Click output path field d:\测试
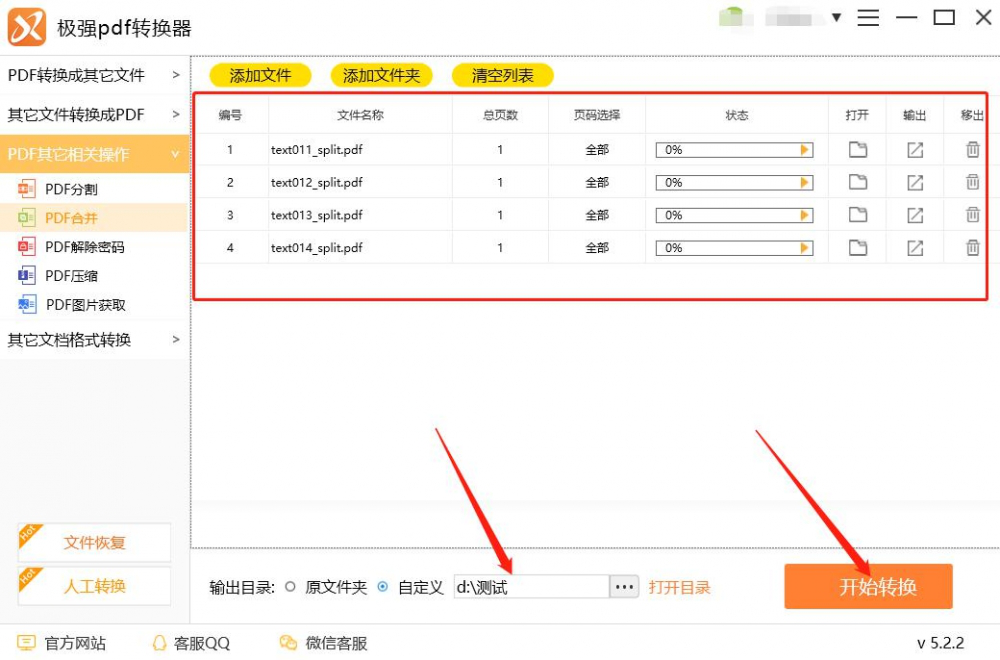The width and height of the screenshot is (1000, 660). point(531,587)
